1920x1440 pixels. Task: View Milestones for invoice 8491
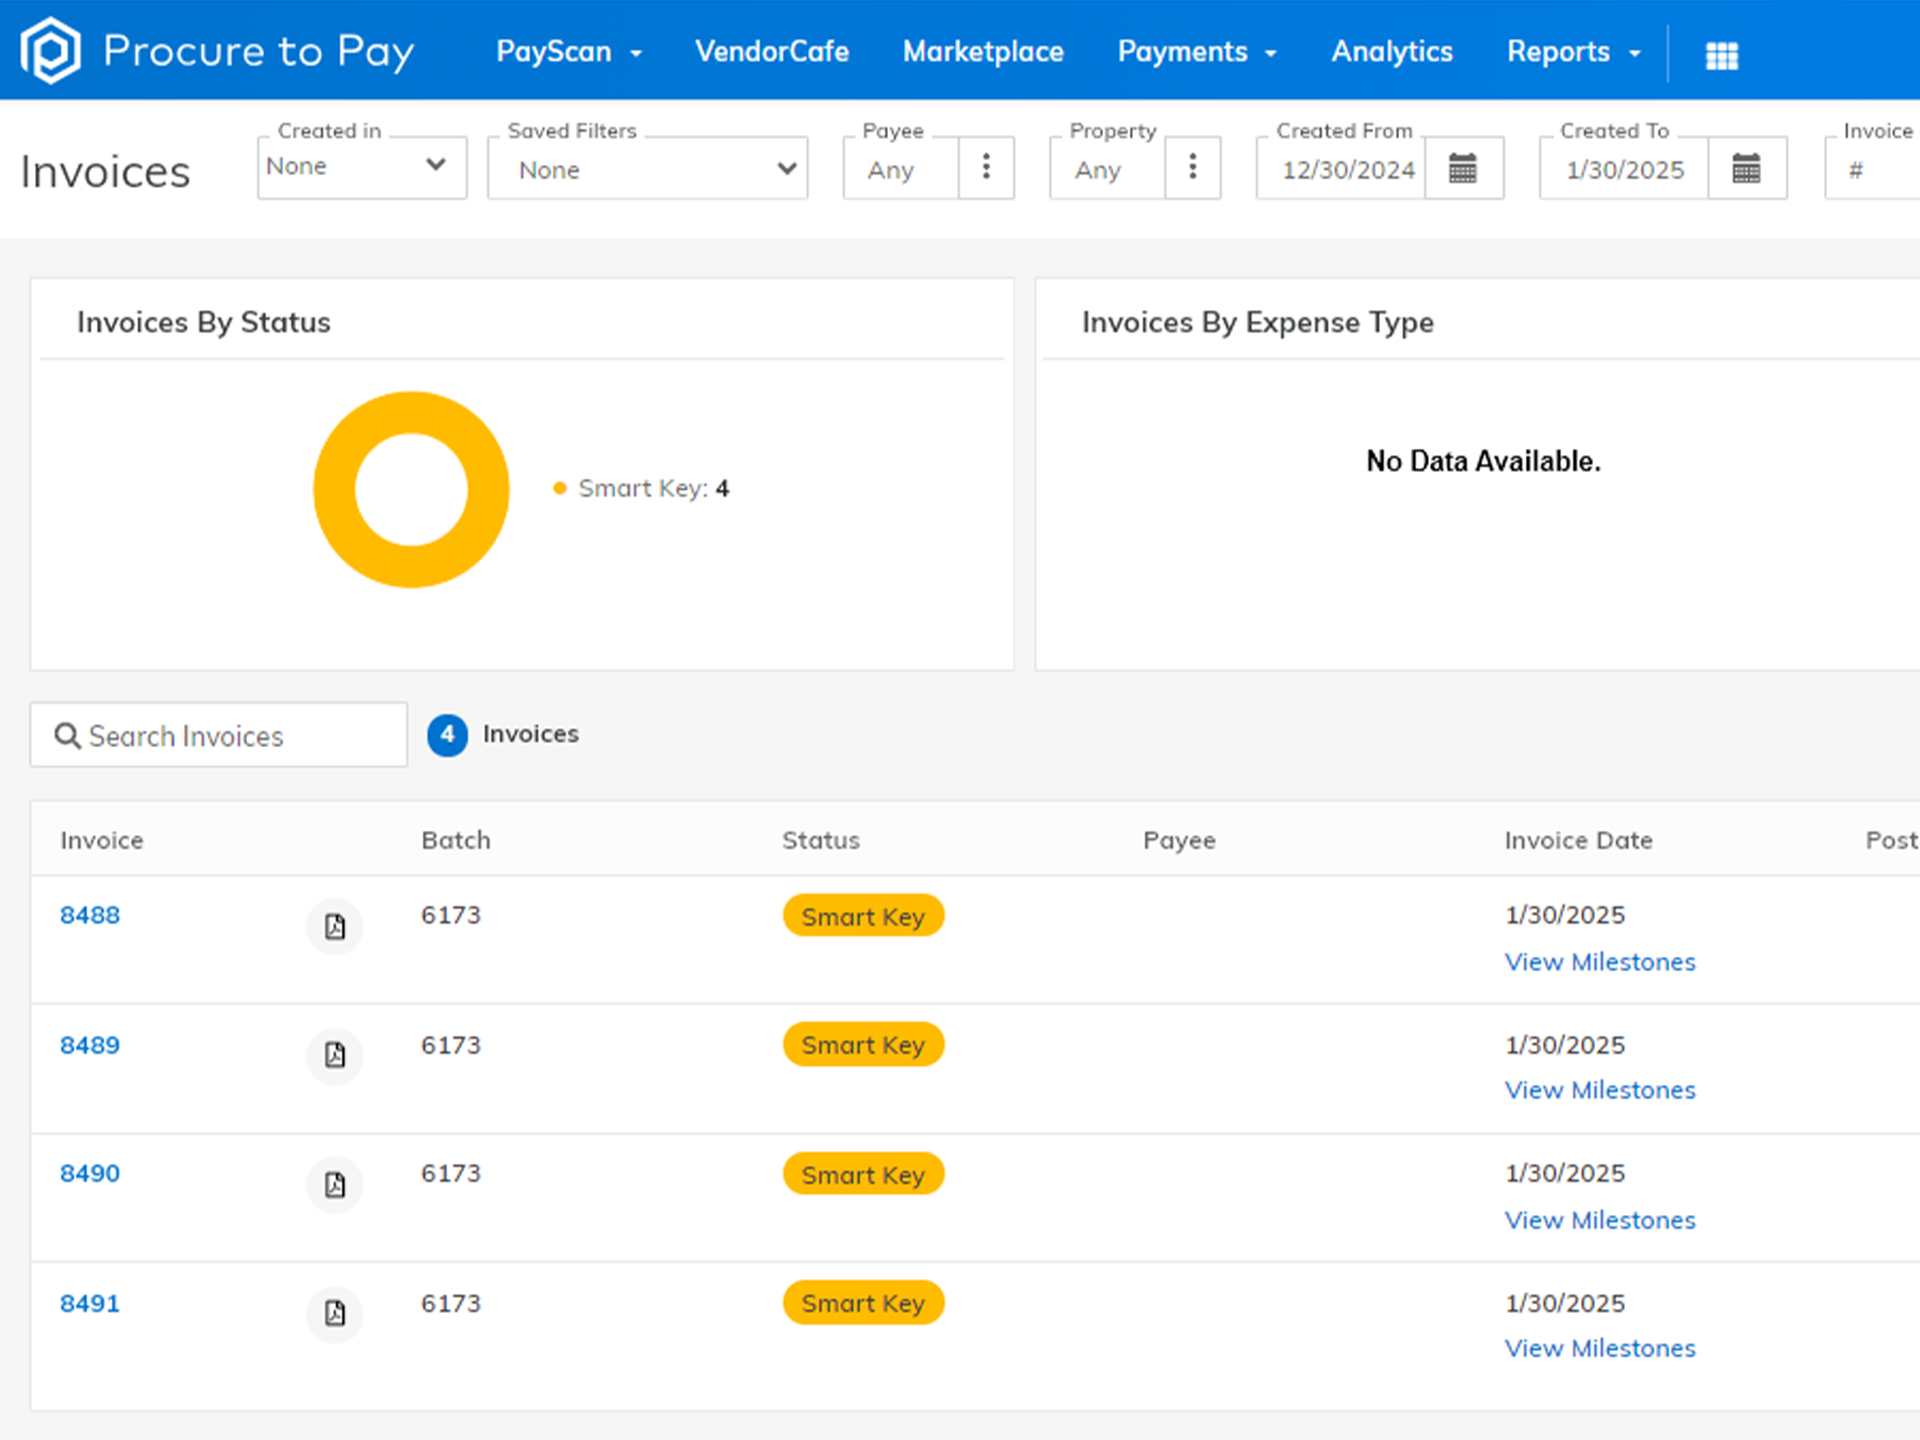(x=1599, y=1348)
